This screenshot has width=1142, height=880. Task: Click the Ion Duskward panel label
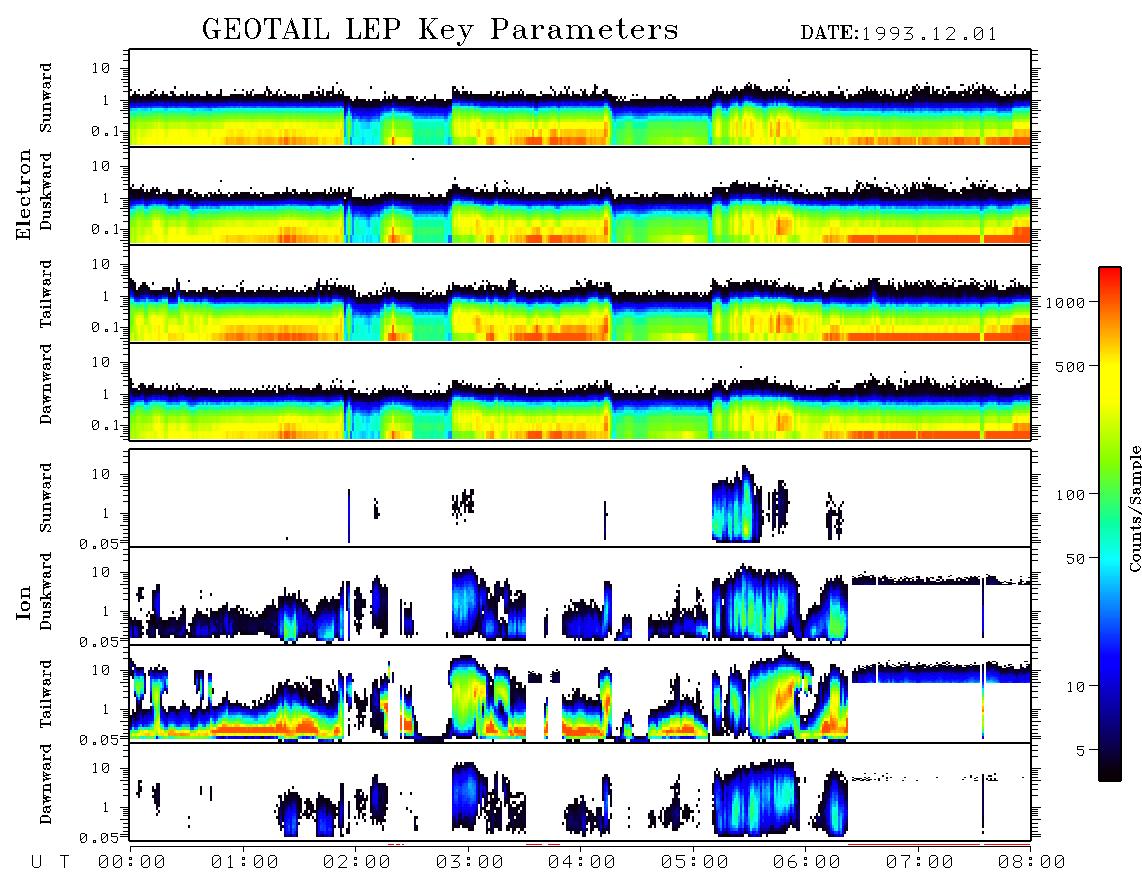coord(46,592)
